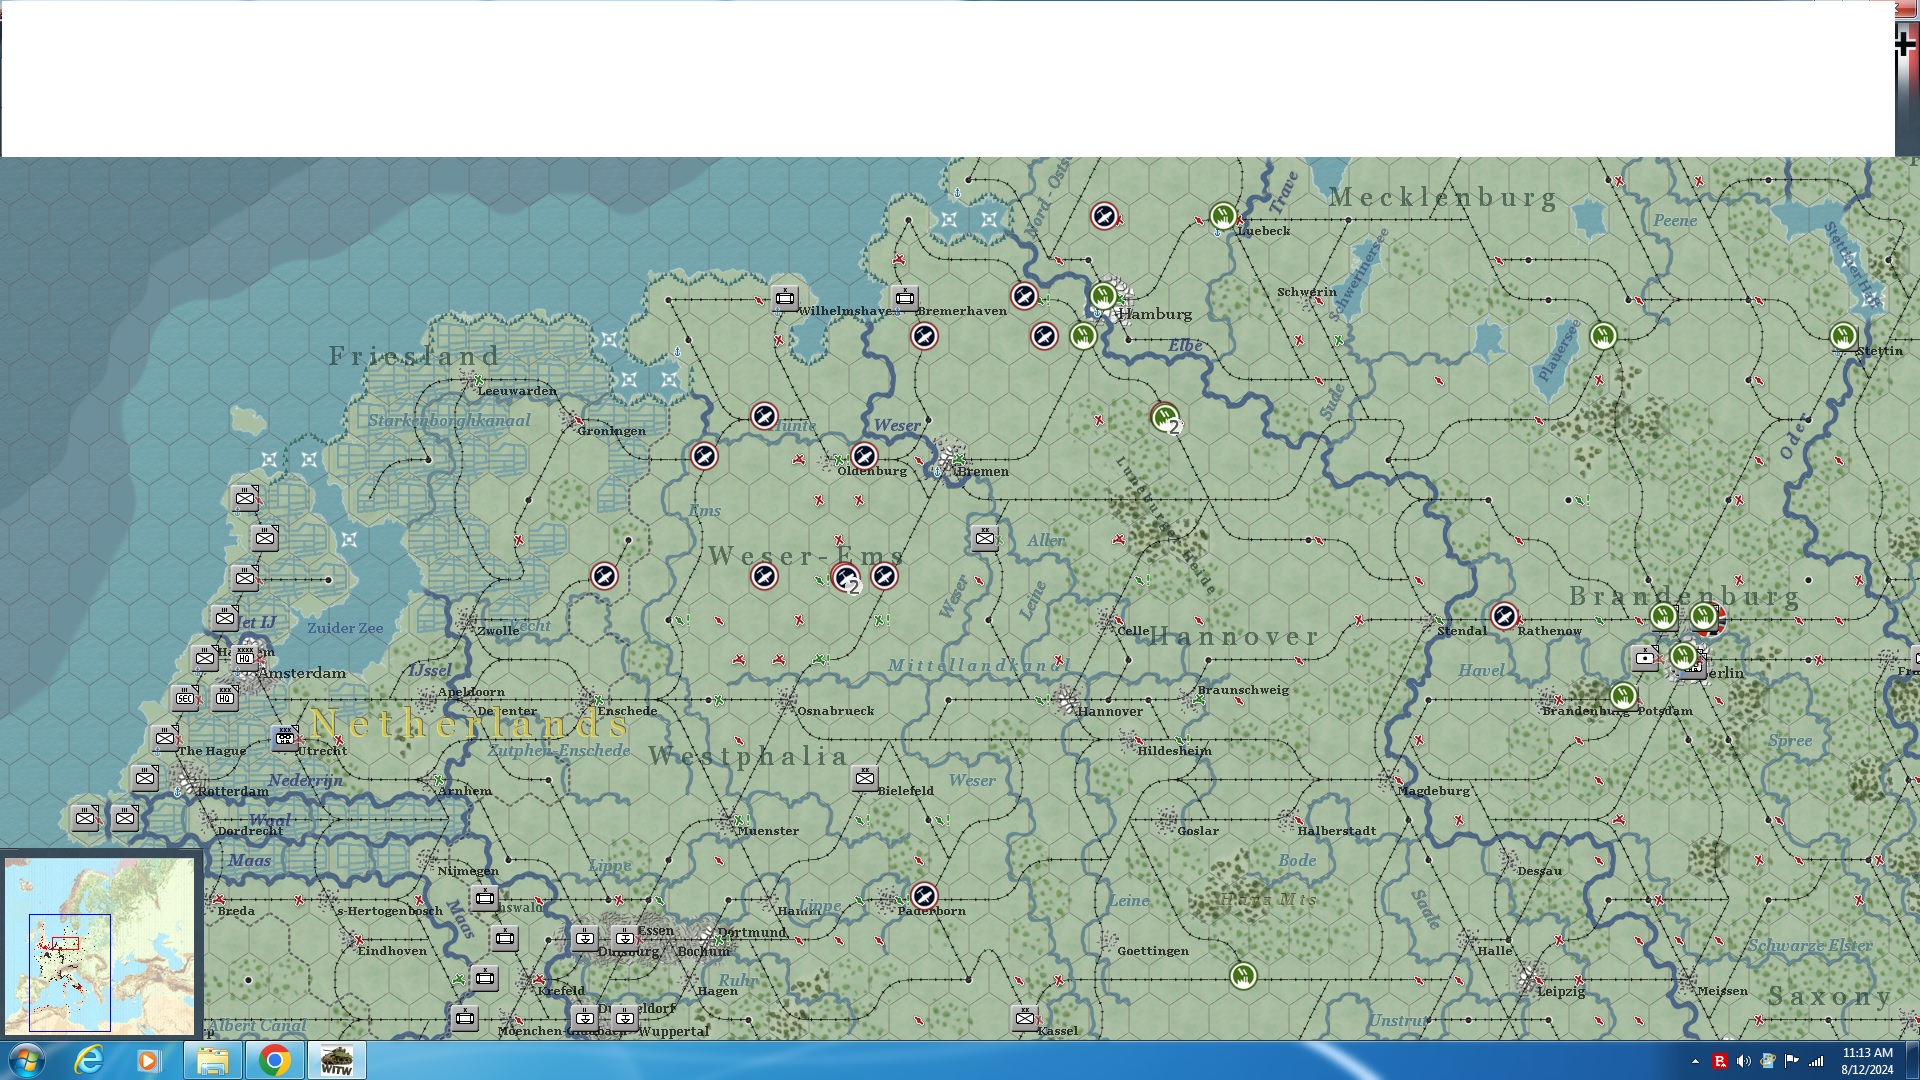The image size is (1920, 1080).
Task: Select the SEC unit southwest of Amsterdam
Action: pyautogui.click(x=185, y=698)
